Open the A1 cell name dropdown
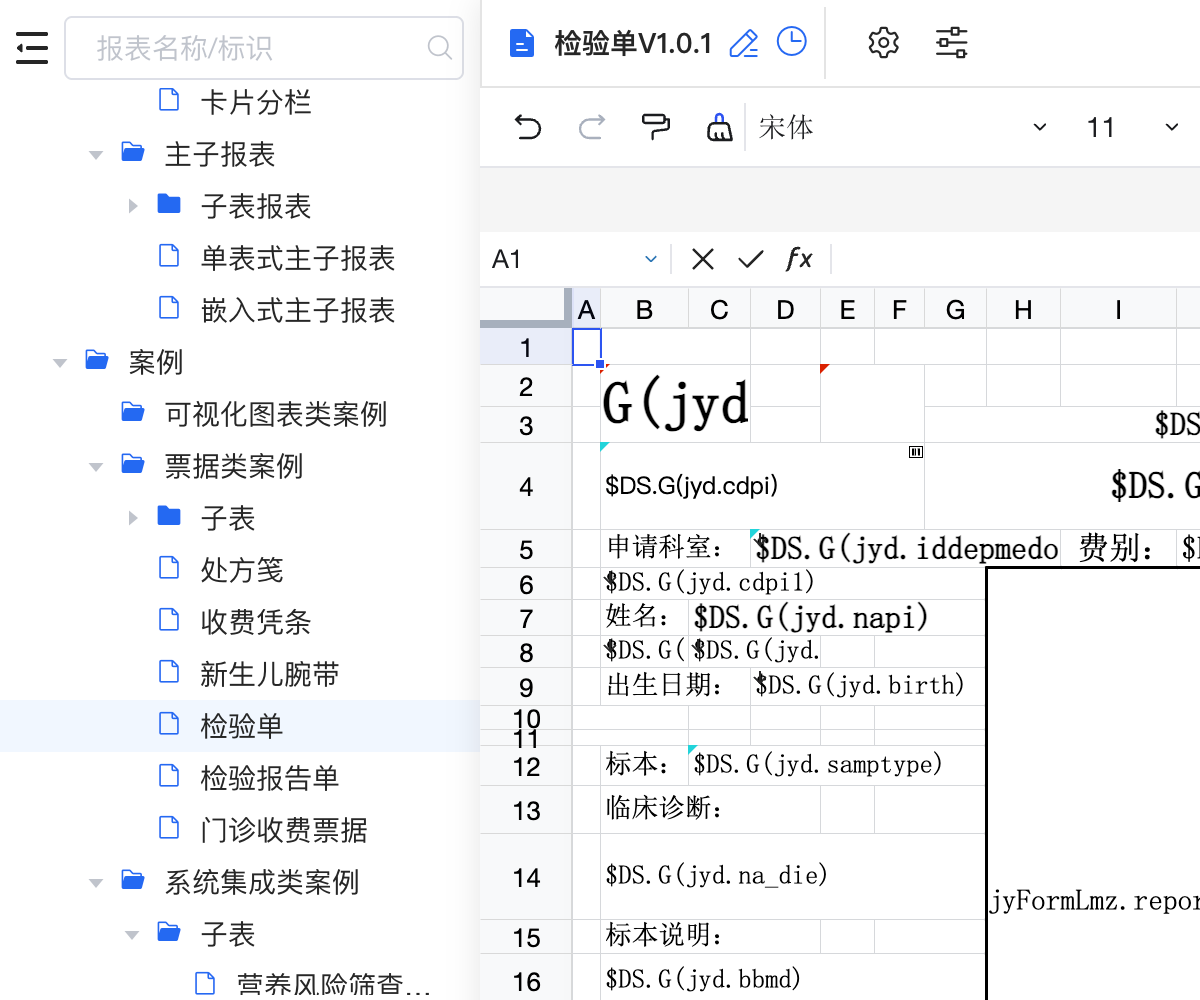1200x1000 pixels. coord(651,260)
